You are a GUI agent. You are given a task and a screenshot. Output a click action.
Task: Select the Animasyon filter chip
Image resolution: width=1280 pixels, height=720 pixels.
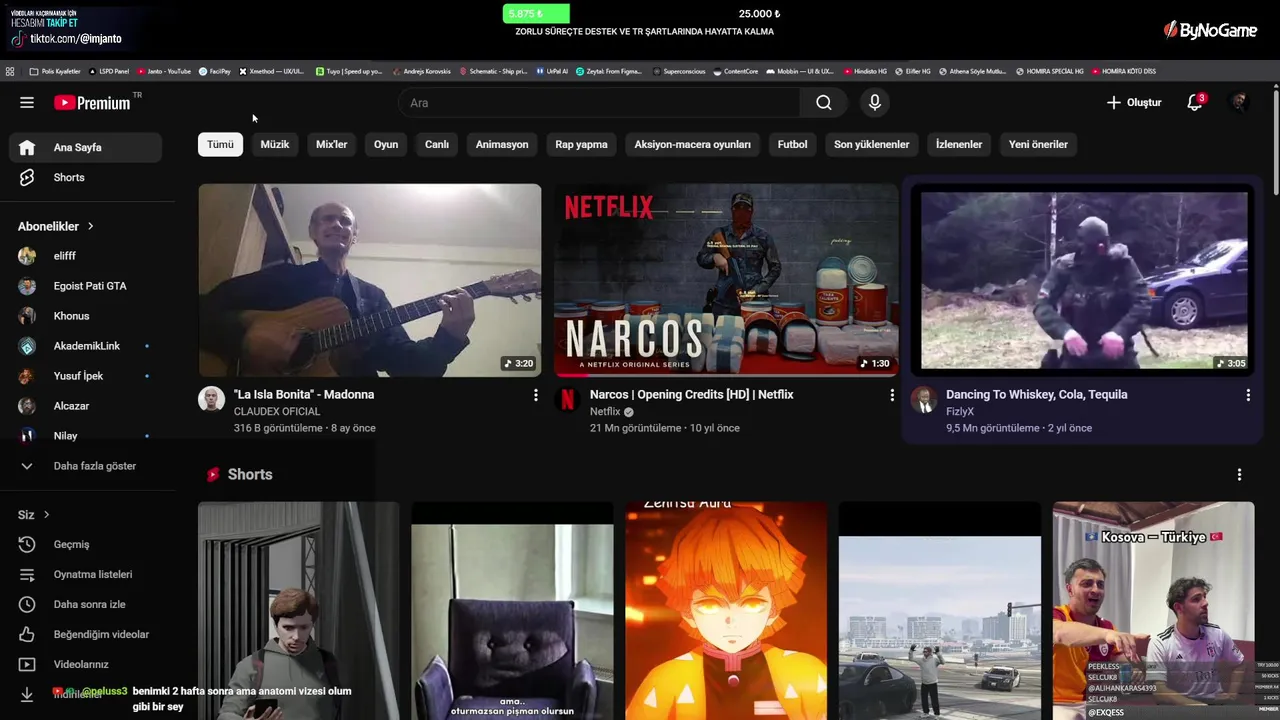point(502,144)
